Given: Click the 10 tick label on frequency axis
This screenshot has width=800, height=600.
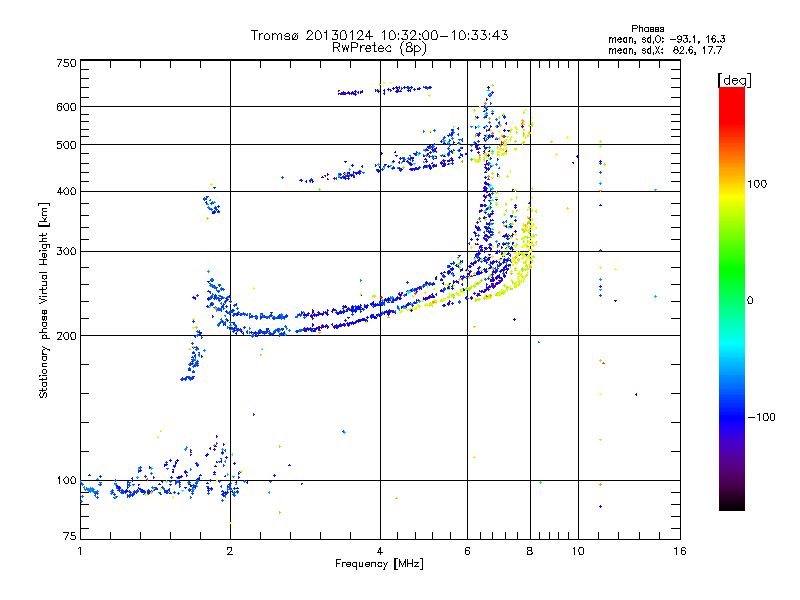Looking at the screenshot, I should point(578,551).
